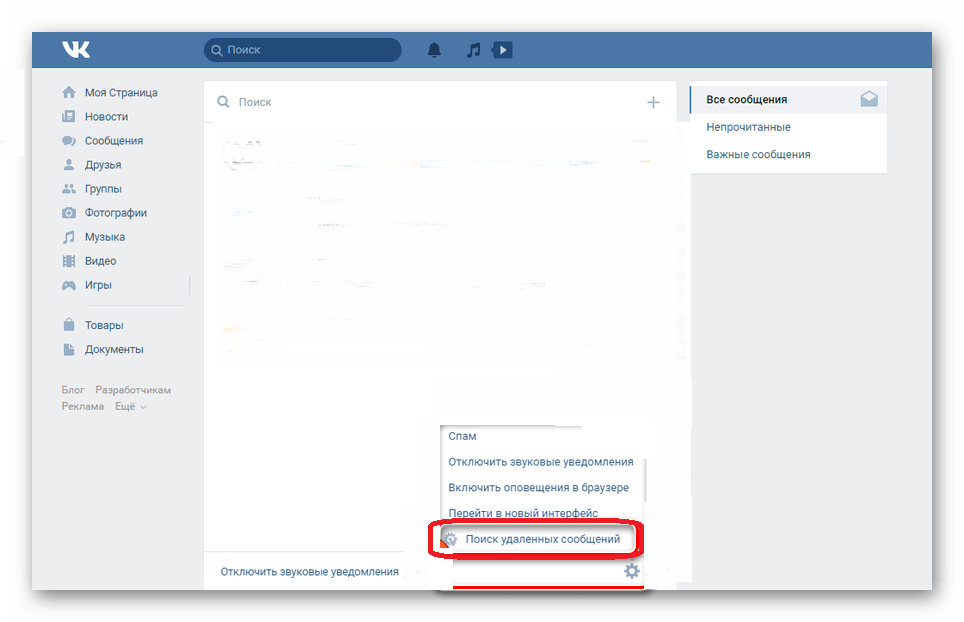964x622 pixels.
Task: Choose Спам in settings menu
Action: [462, 436]
